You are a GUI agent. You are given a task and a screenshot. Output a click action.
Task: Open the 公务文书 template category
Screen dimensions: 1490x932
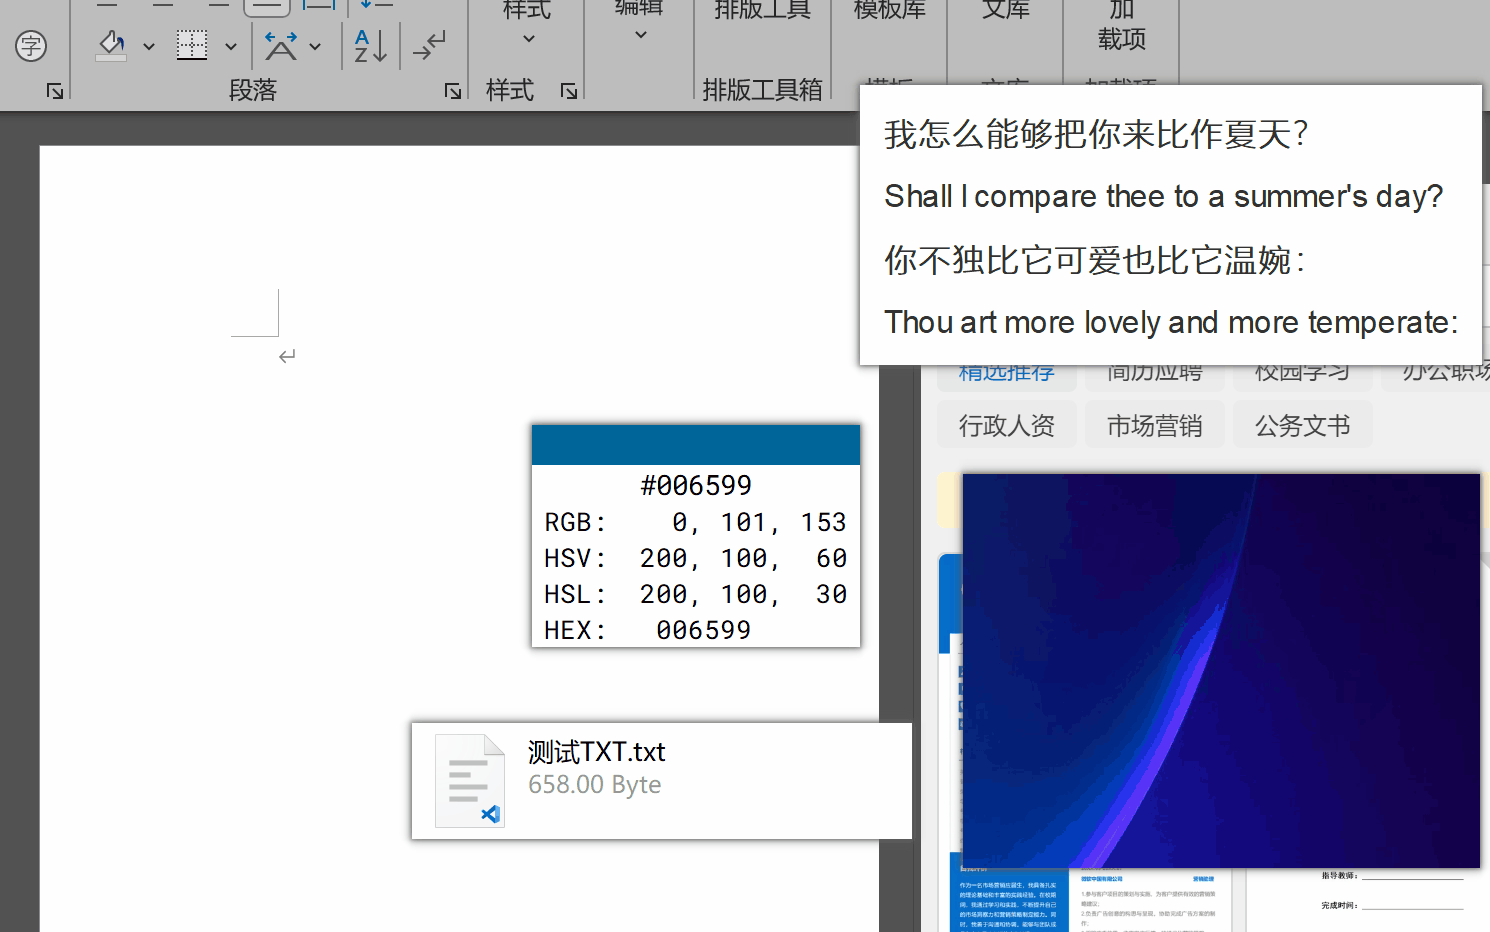(1302, 424)
